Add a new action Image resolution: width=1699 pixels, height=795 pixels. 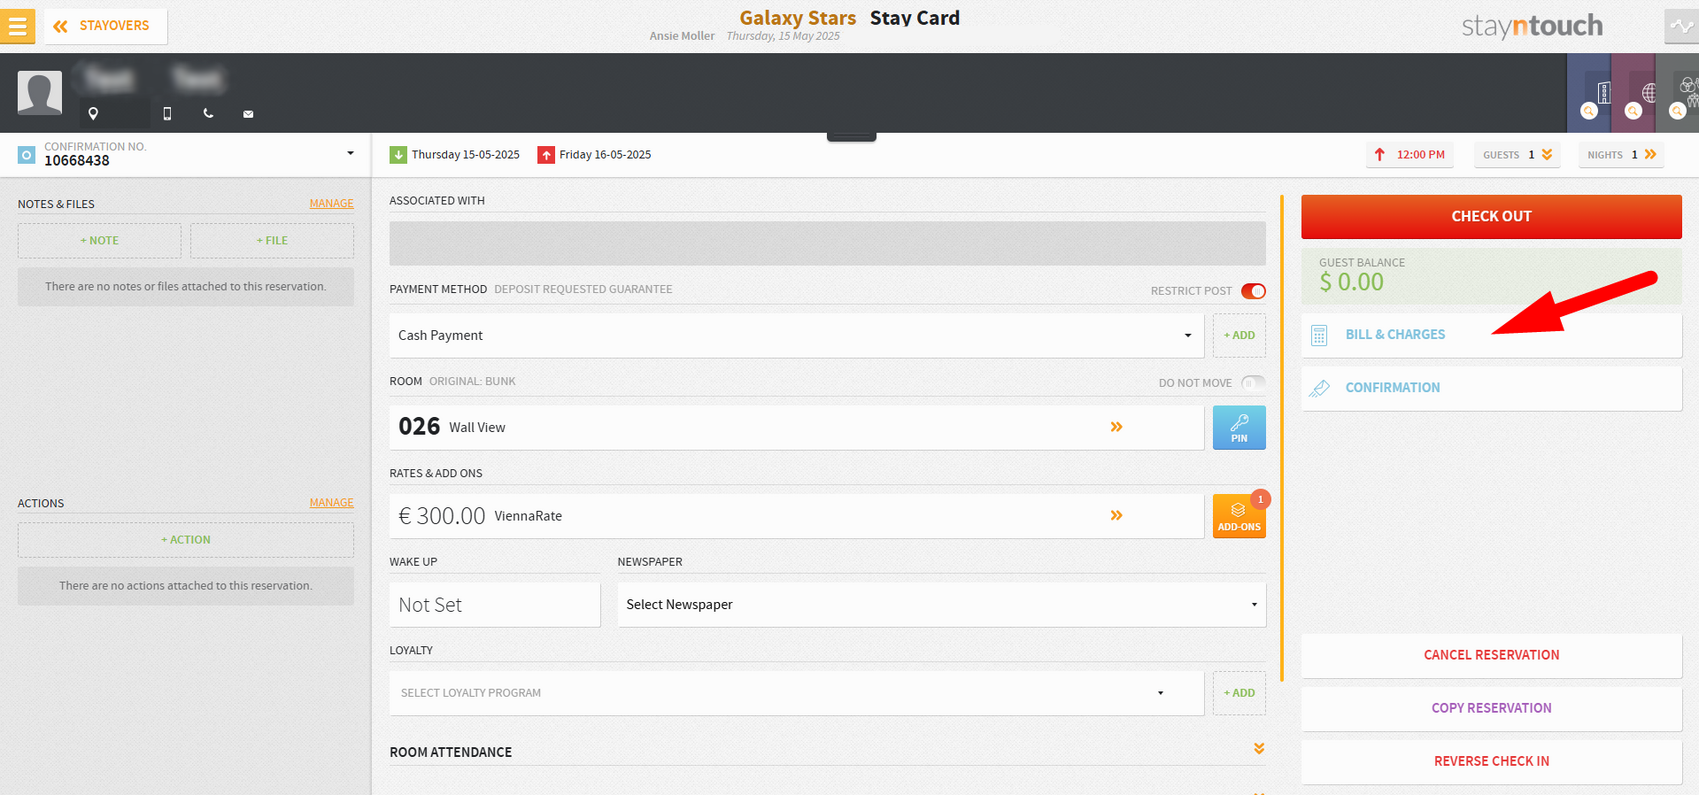(186, 540)
